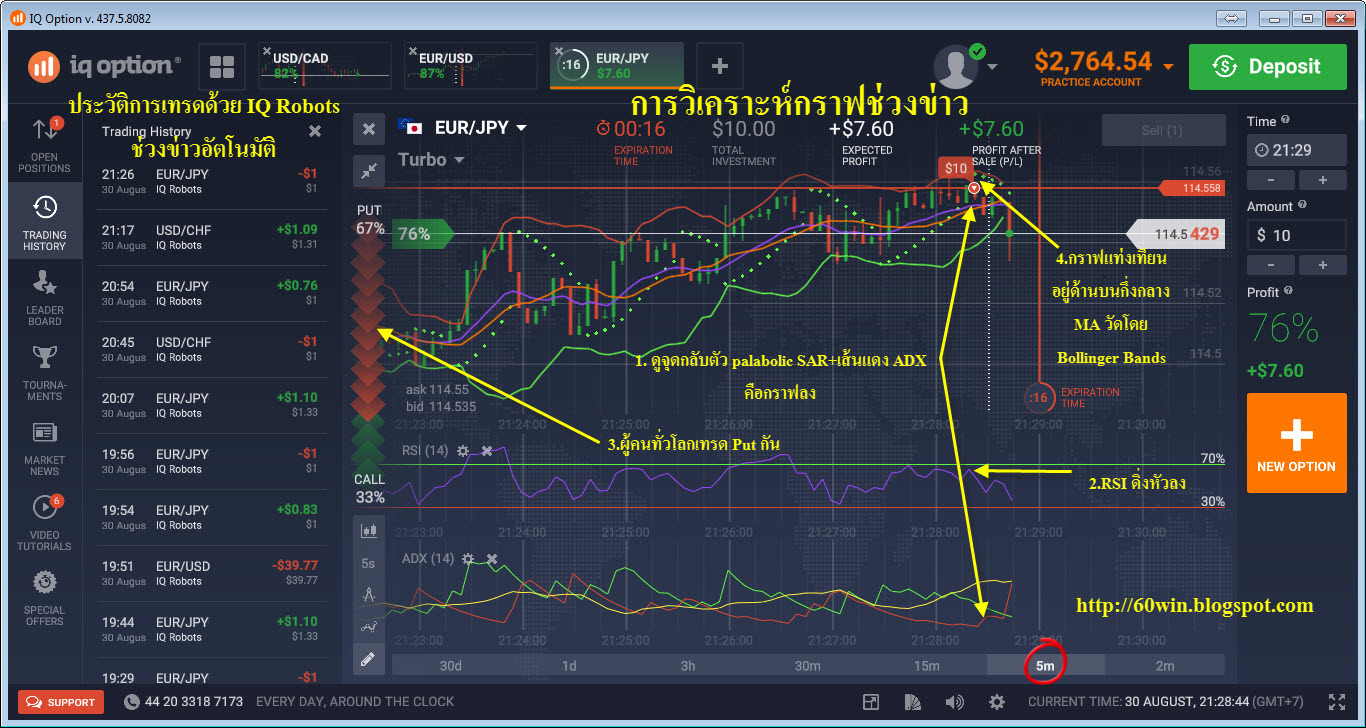Add a new asset tab with plus
Image resolution: width=1366 pixels, height=728 pixels.
click(719, 67)
